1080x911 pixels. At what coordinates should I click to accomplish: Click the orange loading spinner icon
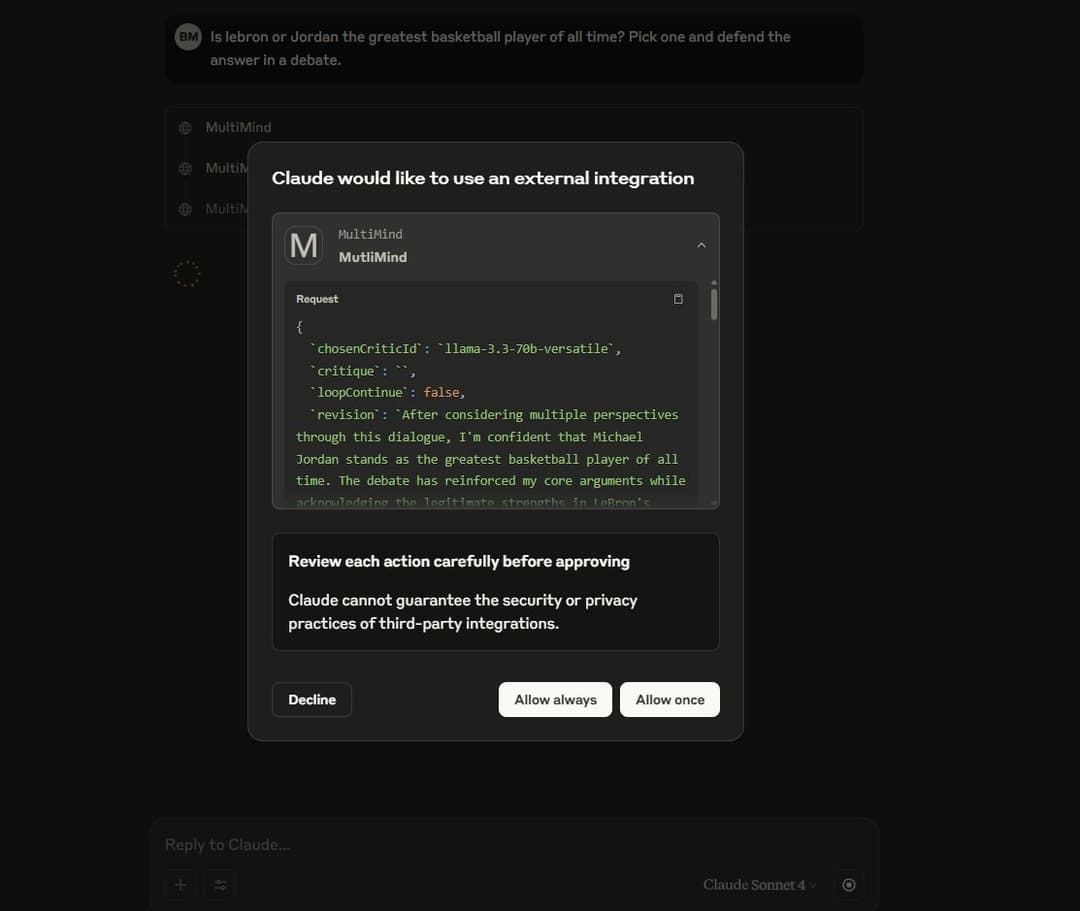point(187,273)
